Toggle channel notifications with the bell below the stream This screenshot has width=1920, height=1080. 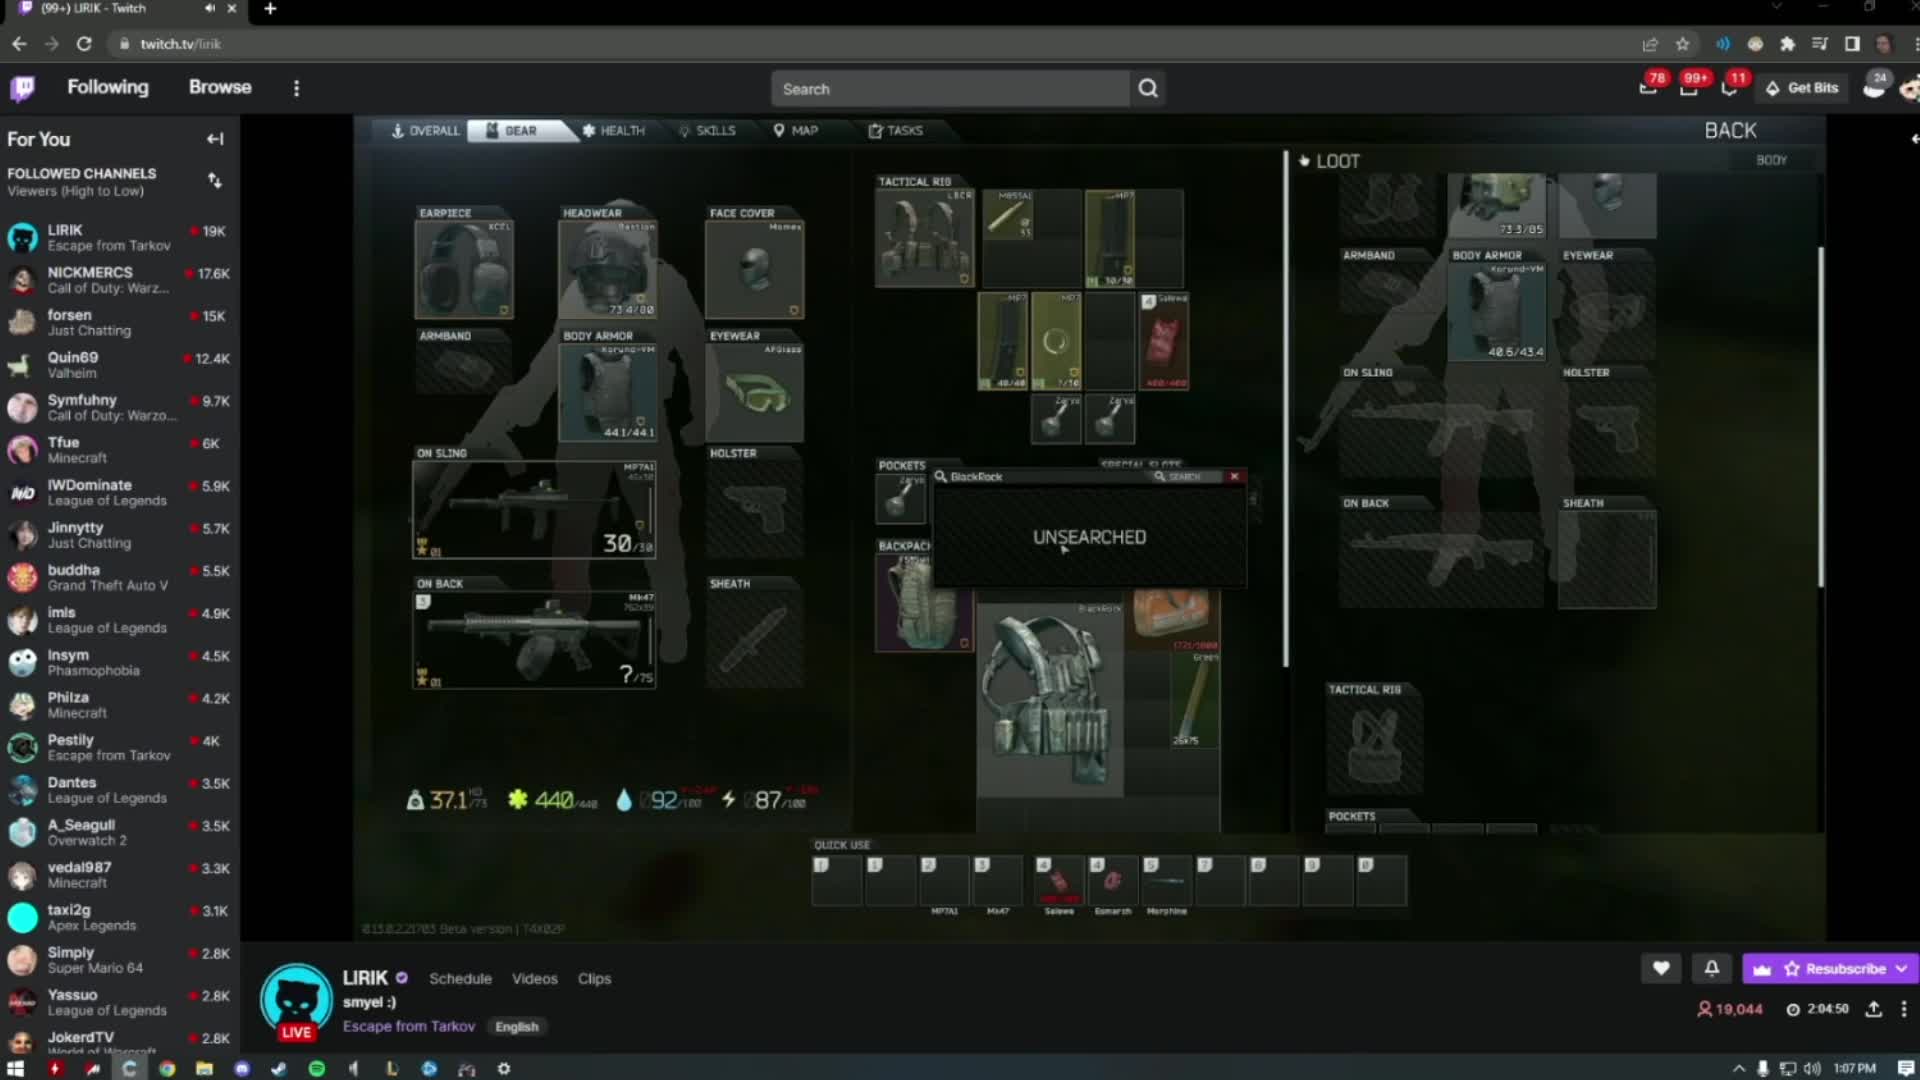1711,968
